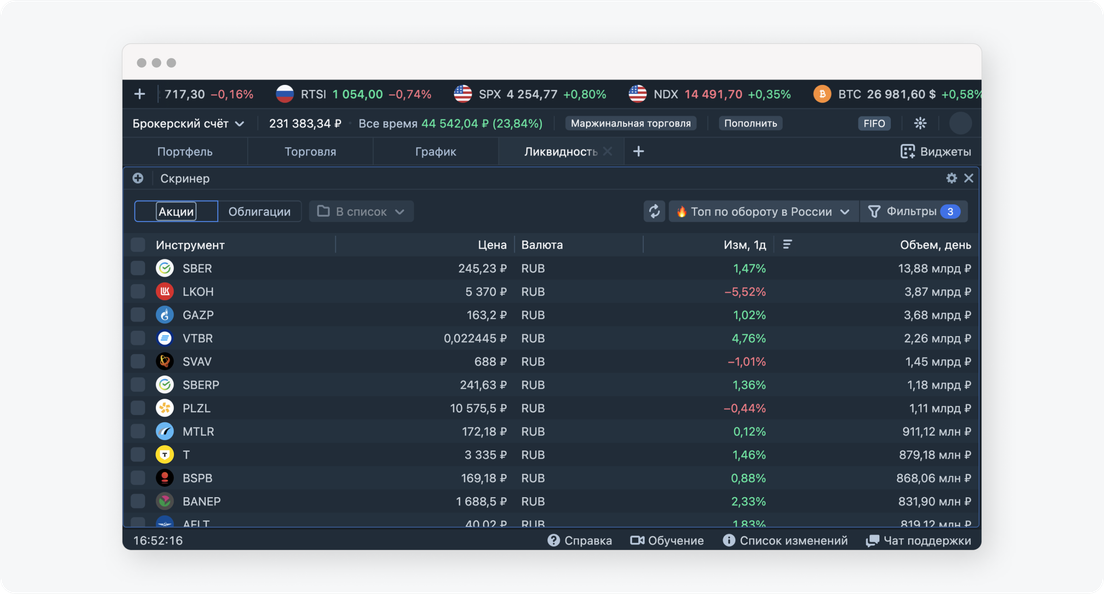Click the RTSI Russian flag icon
The image size is (1104, 594).
point(284,94)
